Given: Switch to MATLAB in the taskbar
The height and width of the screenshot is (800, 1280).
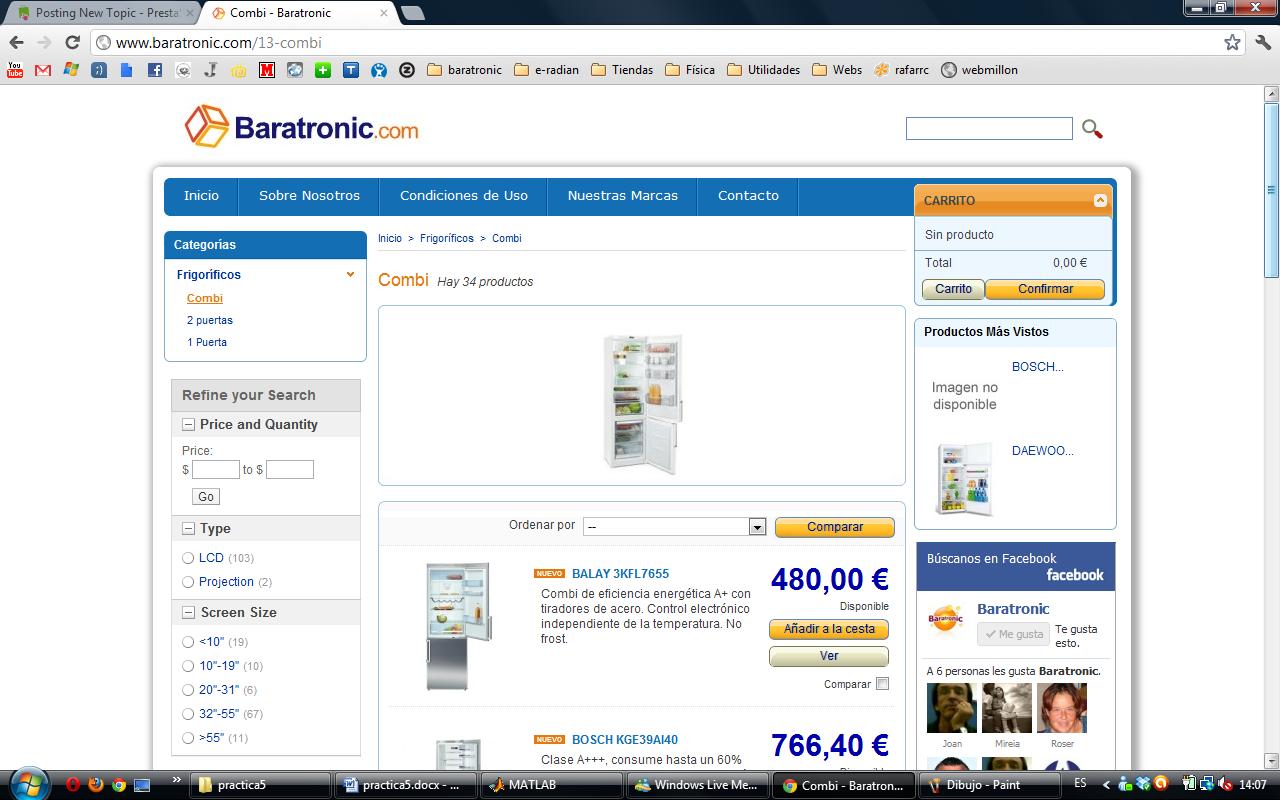Looking at the screenshot, I should 554,785.
